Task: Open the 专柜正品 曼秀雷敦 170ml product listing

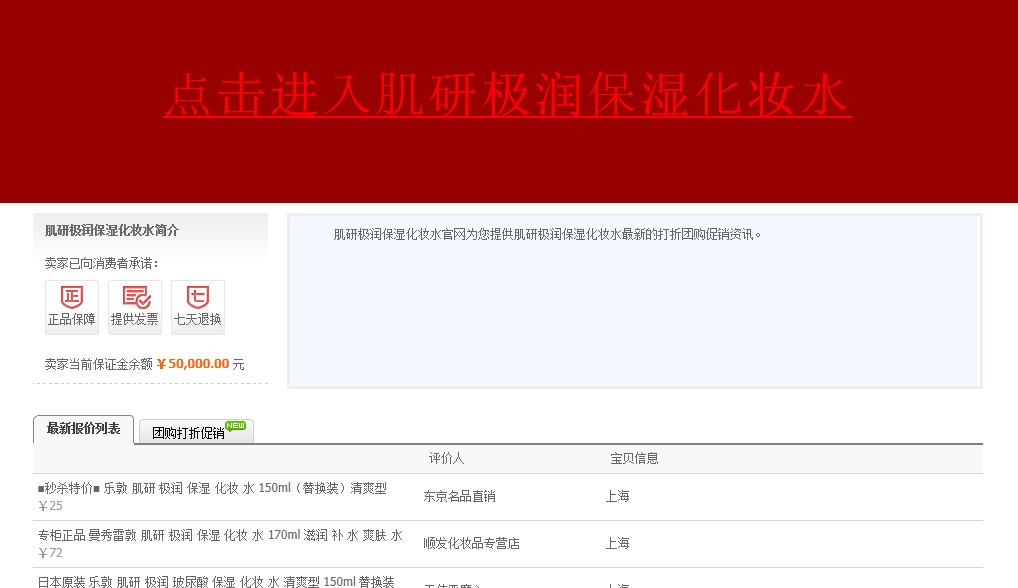Action: point(220,535)
